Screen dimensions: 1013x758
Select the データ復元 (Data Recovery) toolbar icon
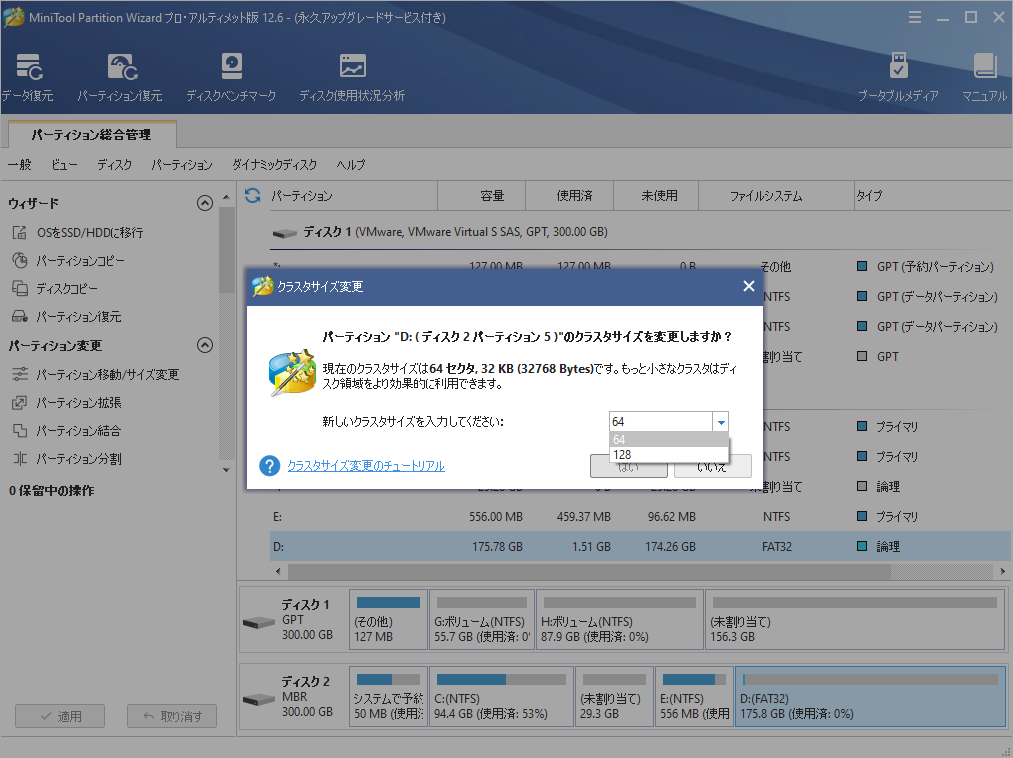pyautogui.click(x=30, y=75)
